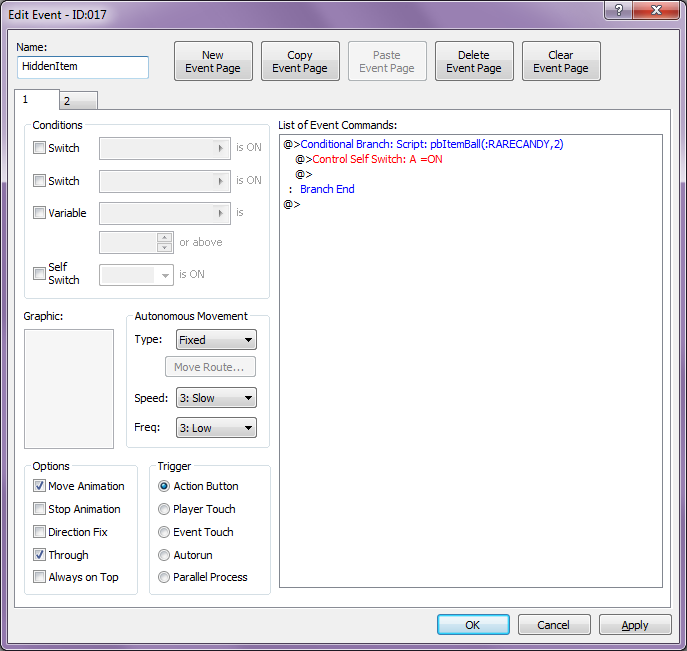
Task: Cancel the event editing dialog
Action: pos(554,625)
